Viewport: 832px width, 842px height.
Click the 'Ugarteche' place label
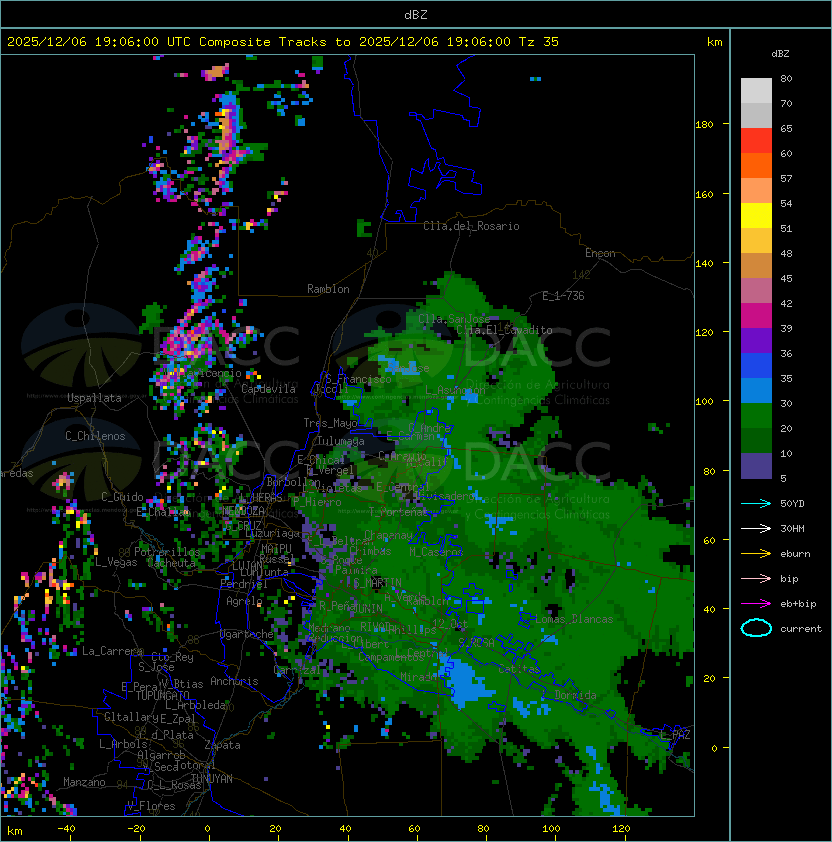(247, 634)
